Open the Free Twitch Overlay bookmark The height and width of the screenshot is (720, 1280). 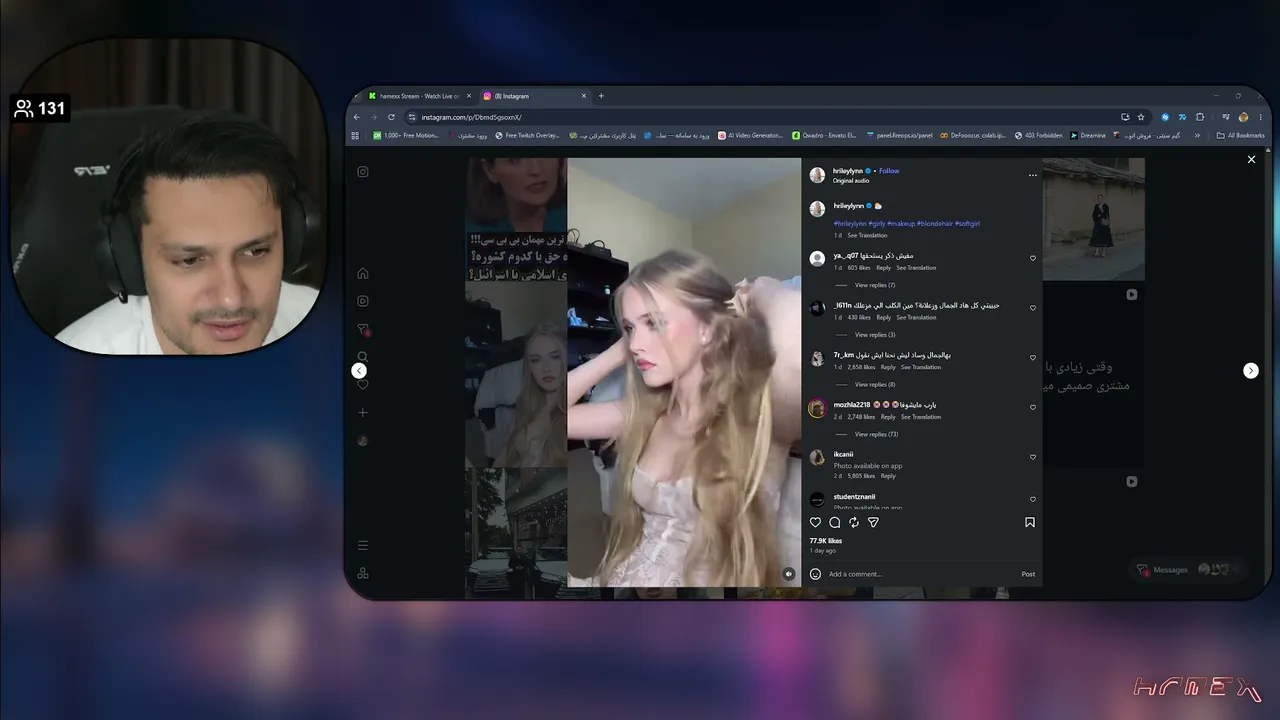point(528,135)
